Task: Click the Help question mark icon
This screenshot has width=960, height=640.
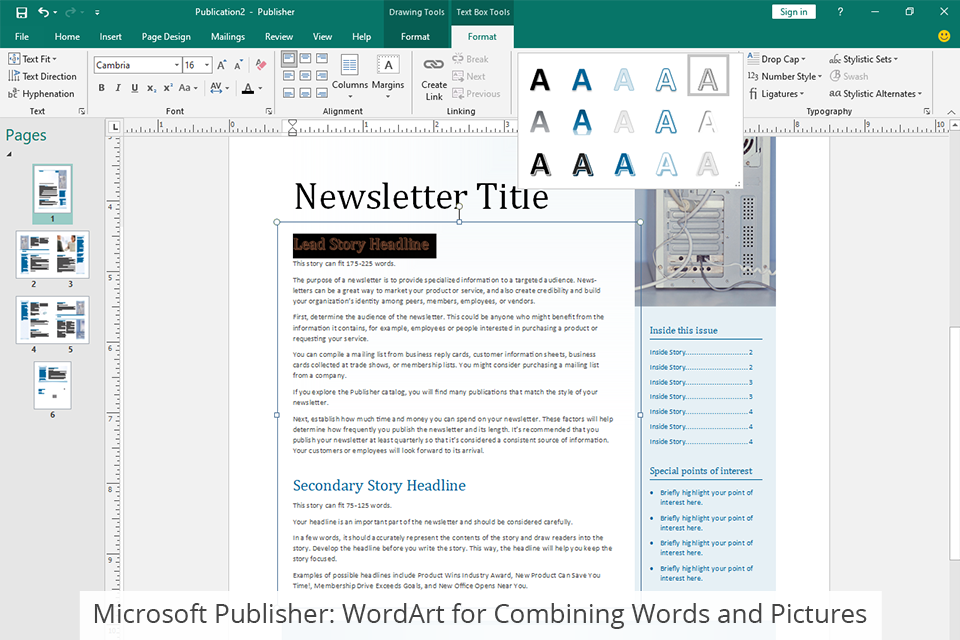Action: pos(840,12)
